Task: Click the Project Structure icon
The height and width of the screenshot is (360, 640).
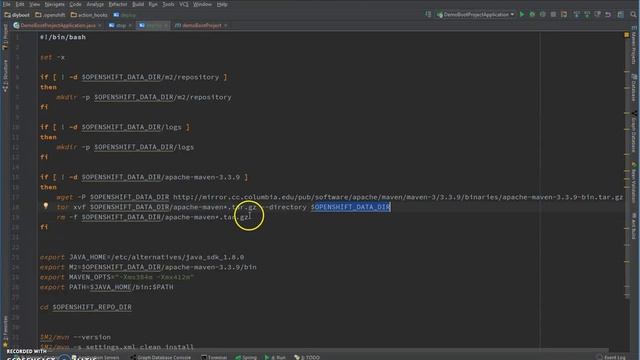Action: point(621,15)
